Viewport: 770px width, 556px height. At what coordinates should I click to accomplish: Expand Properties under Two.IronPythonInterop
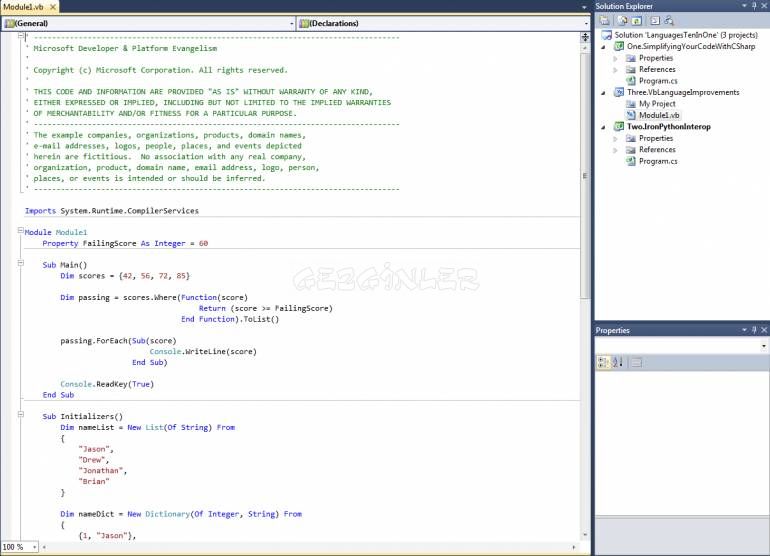pos(615,139)
